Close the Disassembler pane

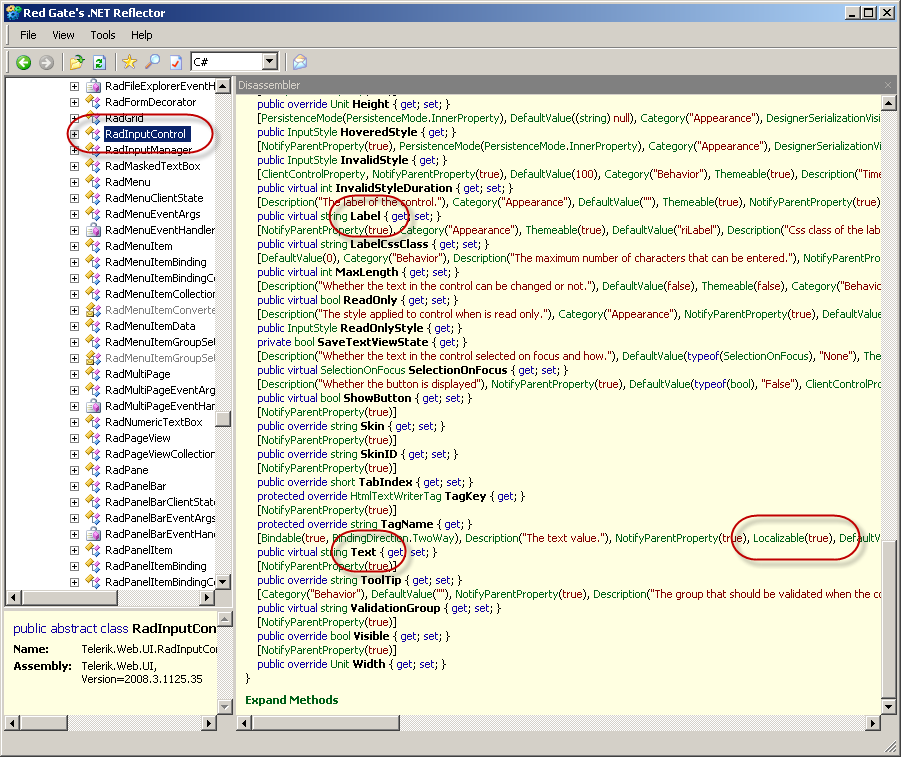[x=888, y=86]
